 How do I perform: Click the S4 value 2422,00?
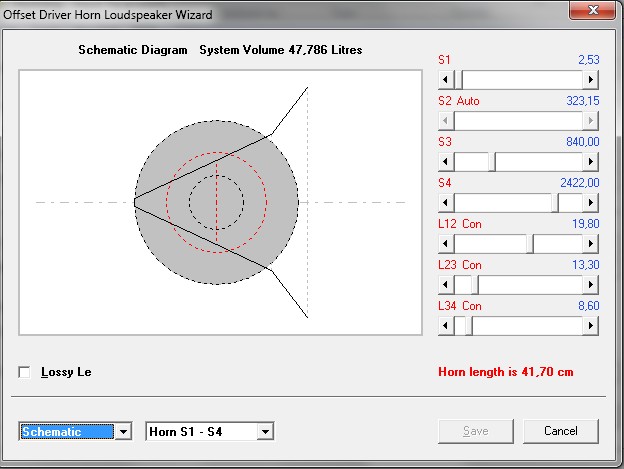(580, 183)
